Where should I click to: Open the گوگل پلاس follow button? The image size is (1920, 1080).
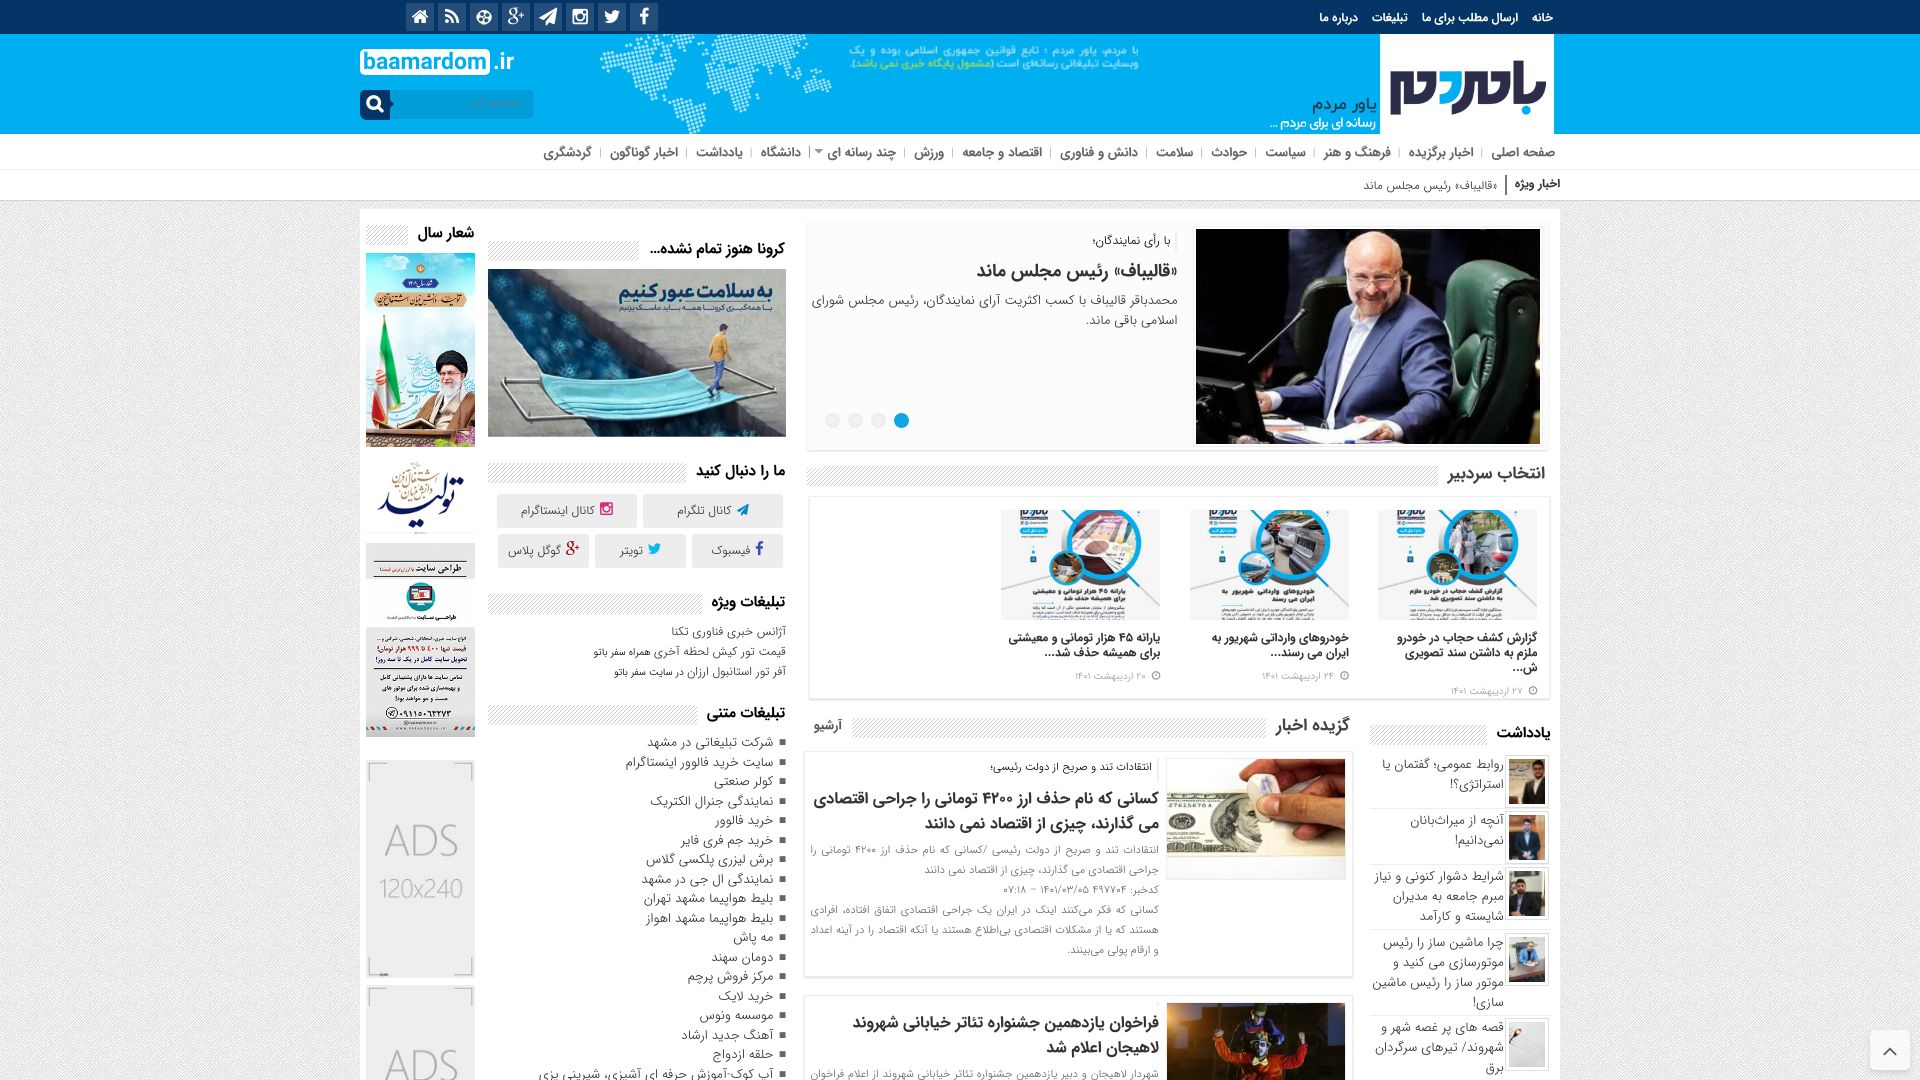[x=543, y=550]
